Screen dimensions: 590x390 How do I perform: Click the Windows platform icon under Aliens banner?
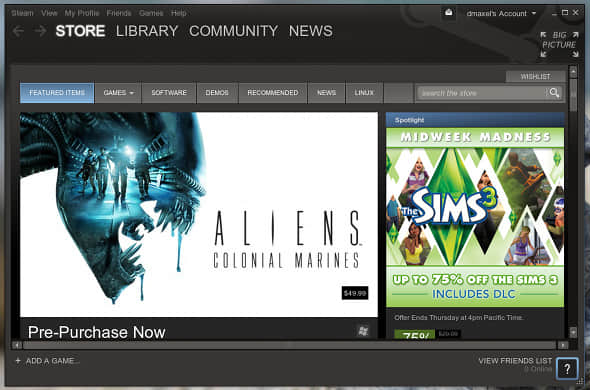(363, 331)
